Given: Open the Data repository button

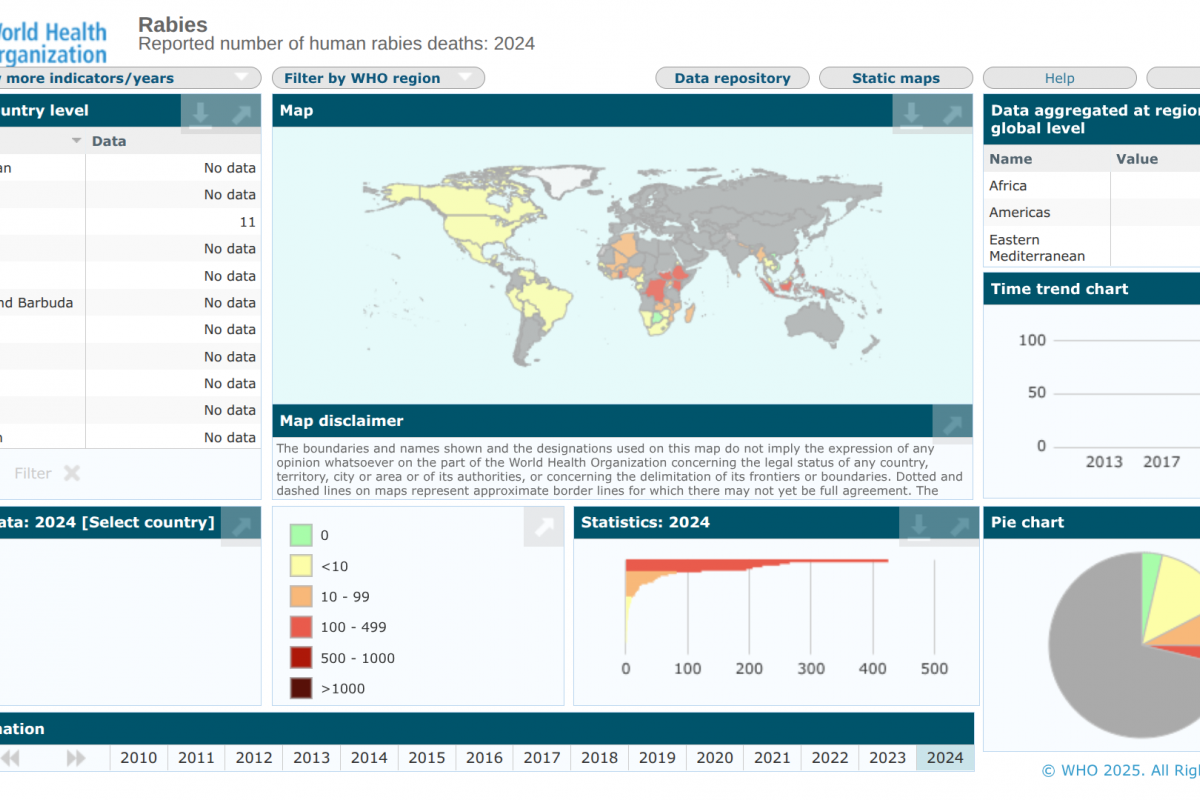Looking at the screenshot, I should click(732, 78).
